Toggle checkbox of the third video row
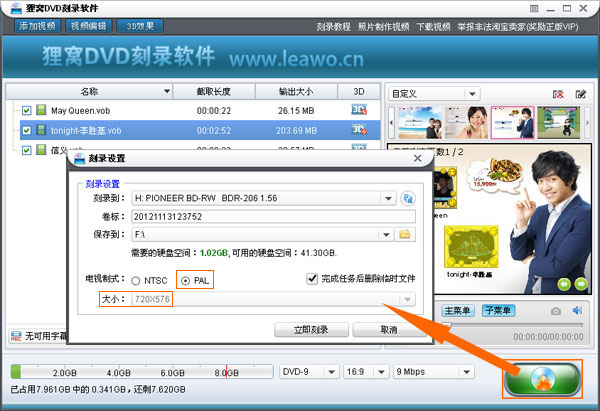This screenshot has width=600, height=411. tap(26, 150)
